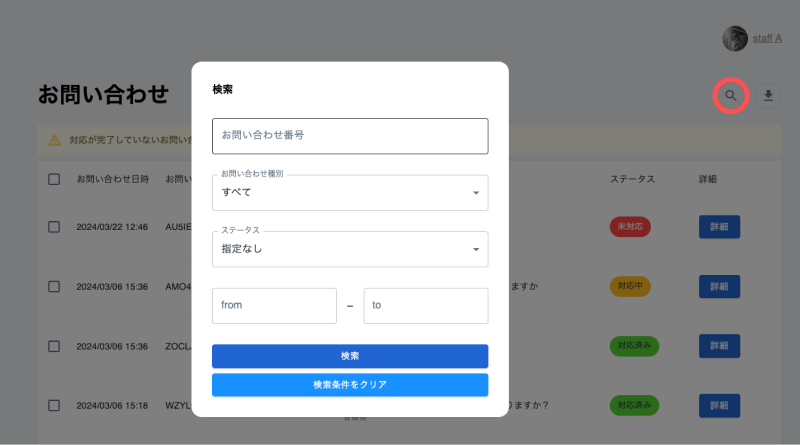Click the yellow 対応中 status badge
Screen dimensions: 800x445
[x=630, y=286]
